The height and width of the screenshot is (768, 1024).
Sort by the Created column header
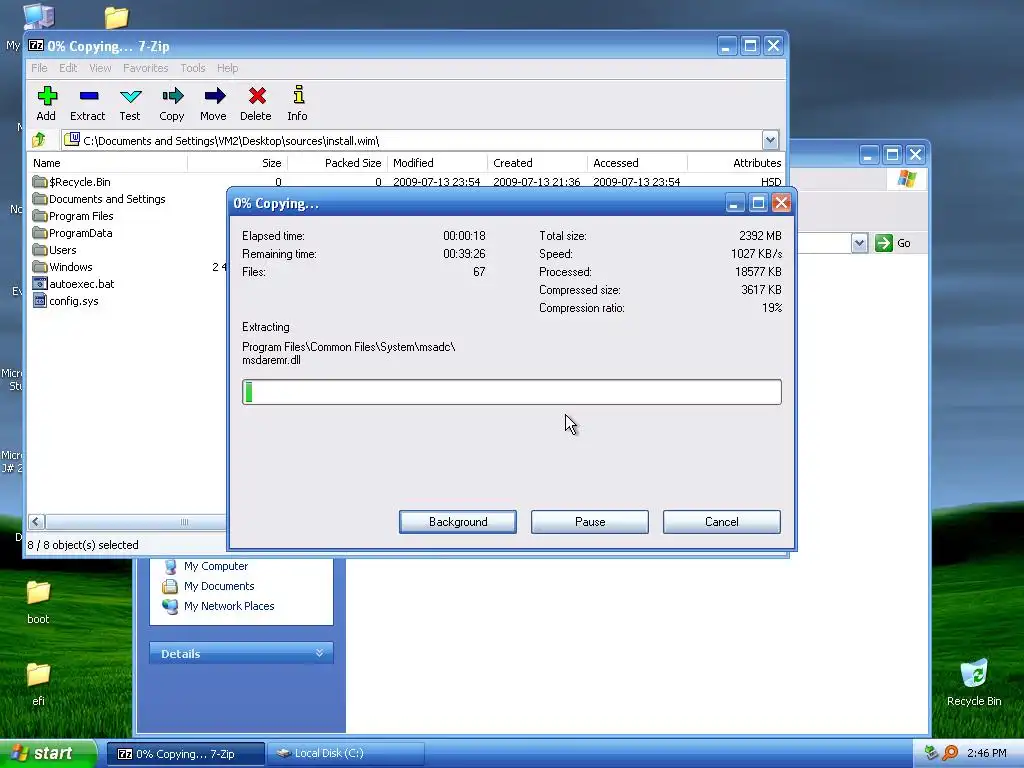tap(537, 163)
